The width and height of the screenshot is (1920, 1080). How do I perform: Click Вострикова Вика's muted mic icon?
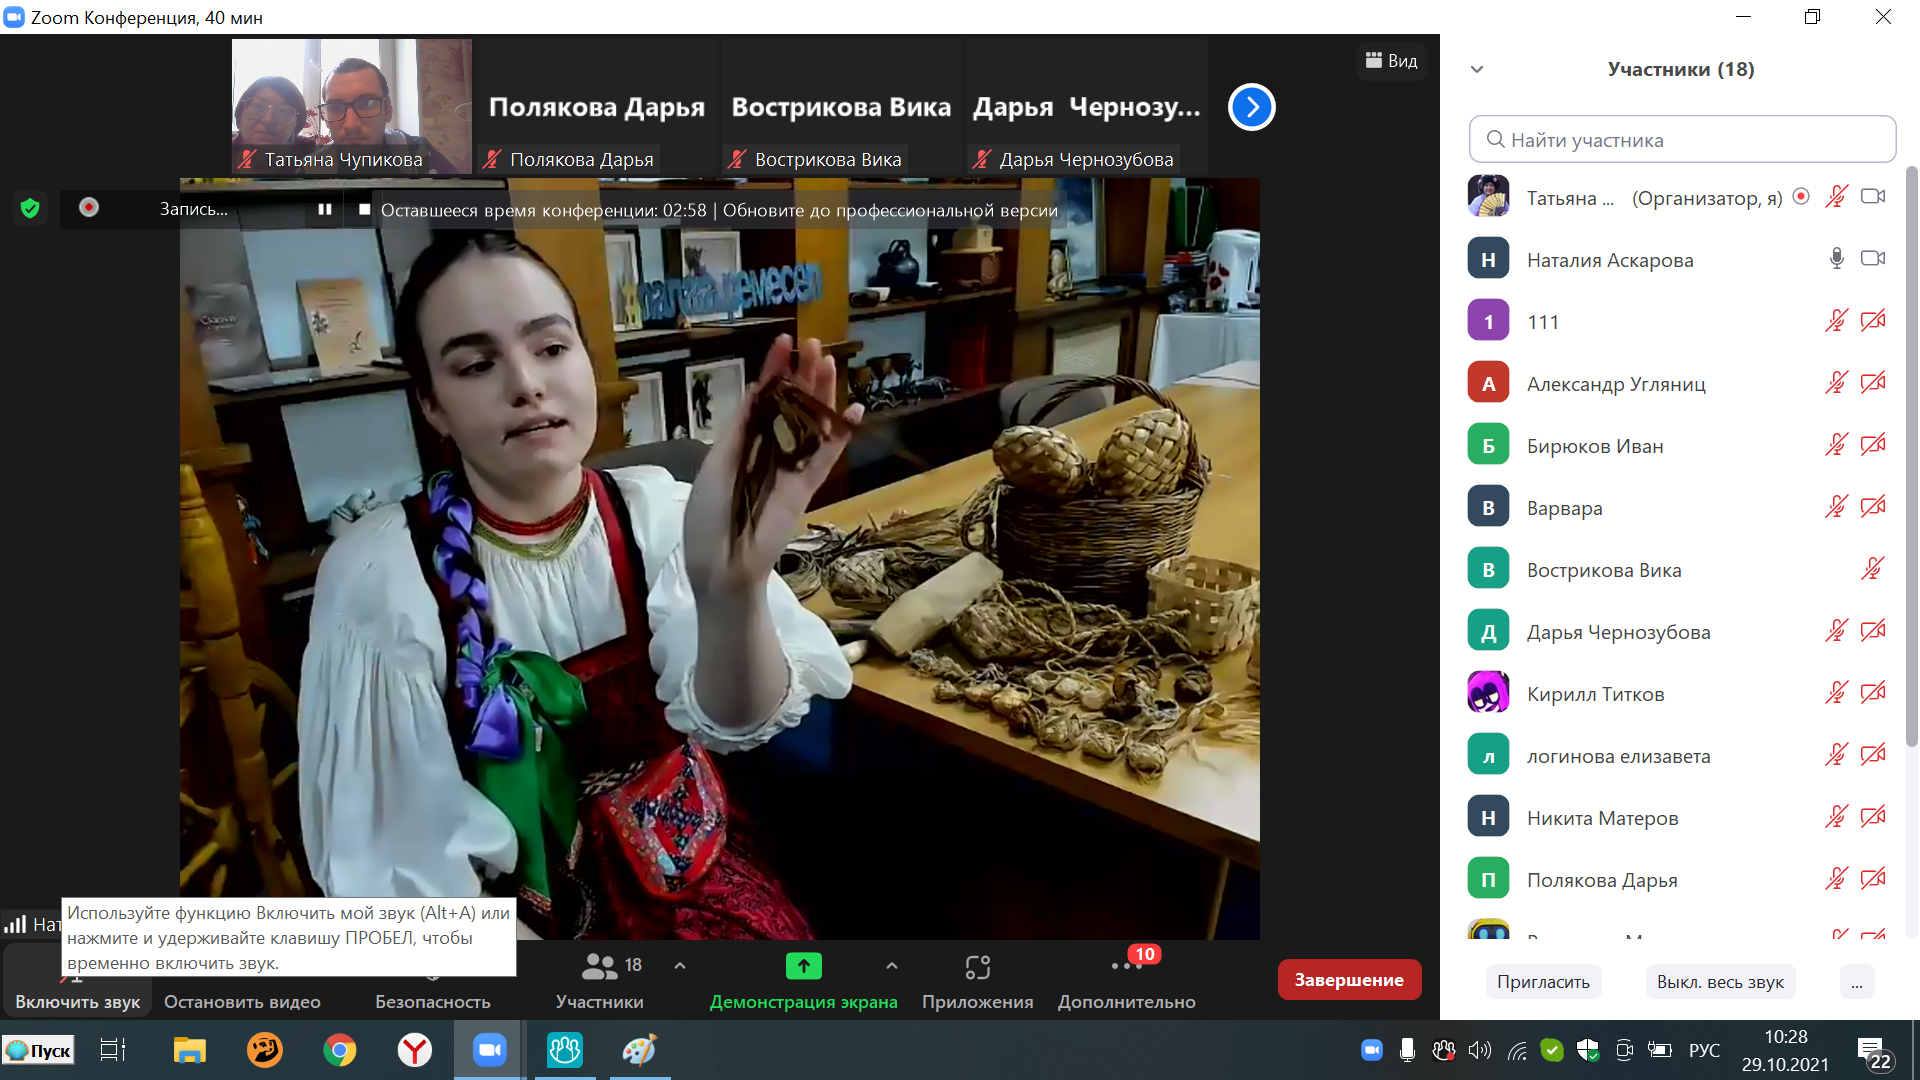tap(1873, 569)
